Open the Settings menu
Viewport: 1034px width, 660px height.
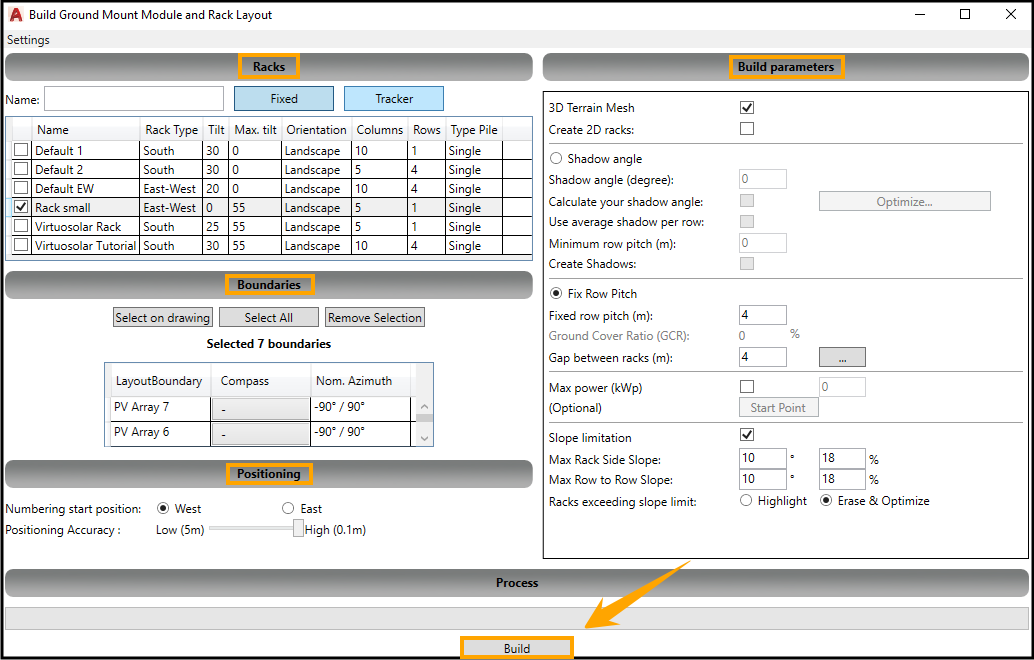pyautogui.click(x=28, y=40)
